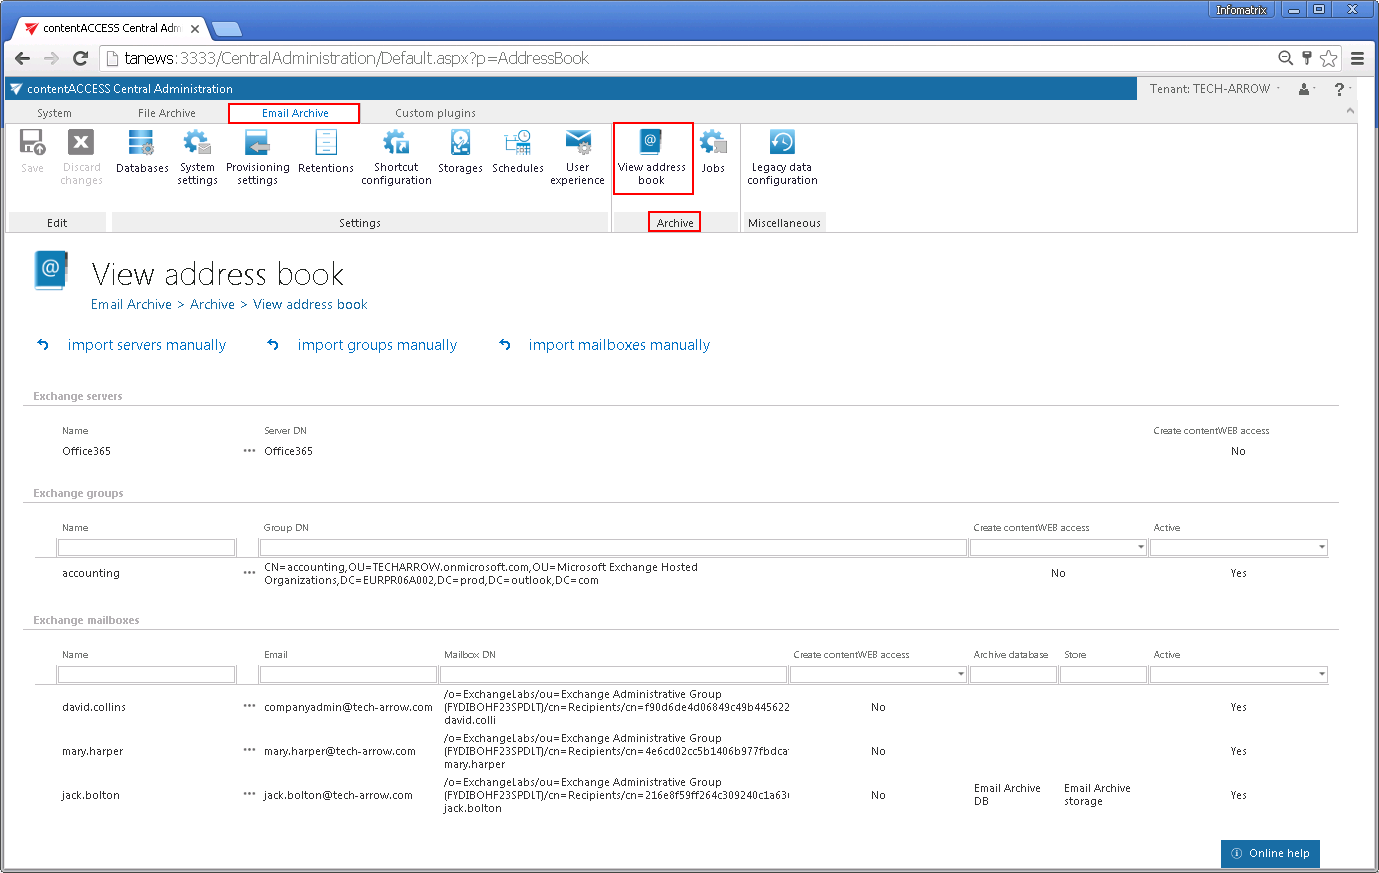Open ellipsis menu for mary.harper
The image size is (1379, 873).
point(249,751)
